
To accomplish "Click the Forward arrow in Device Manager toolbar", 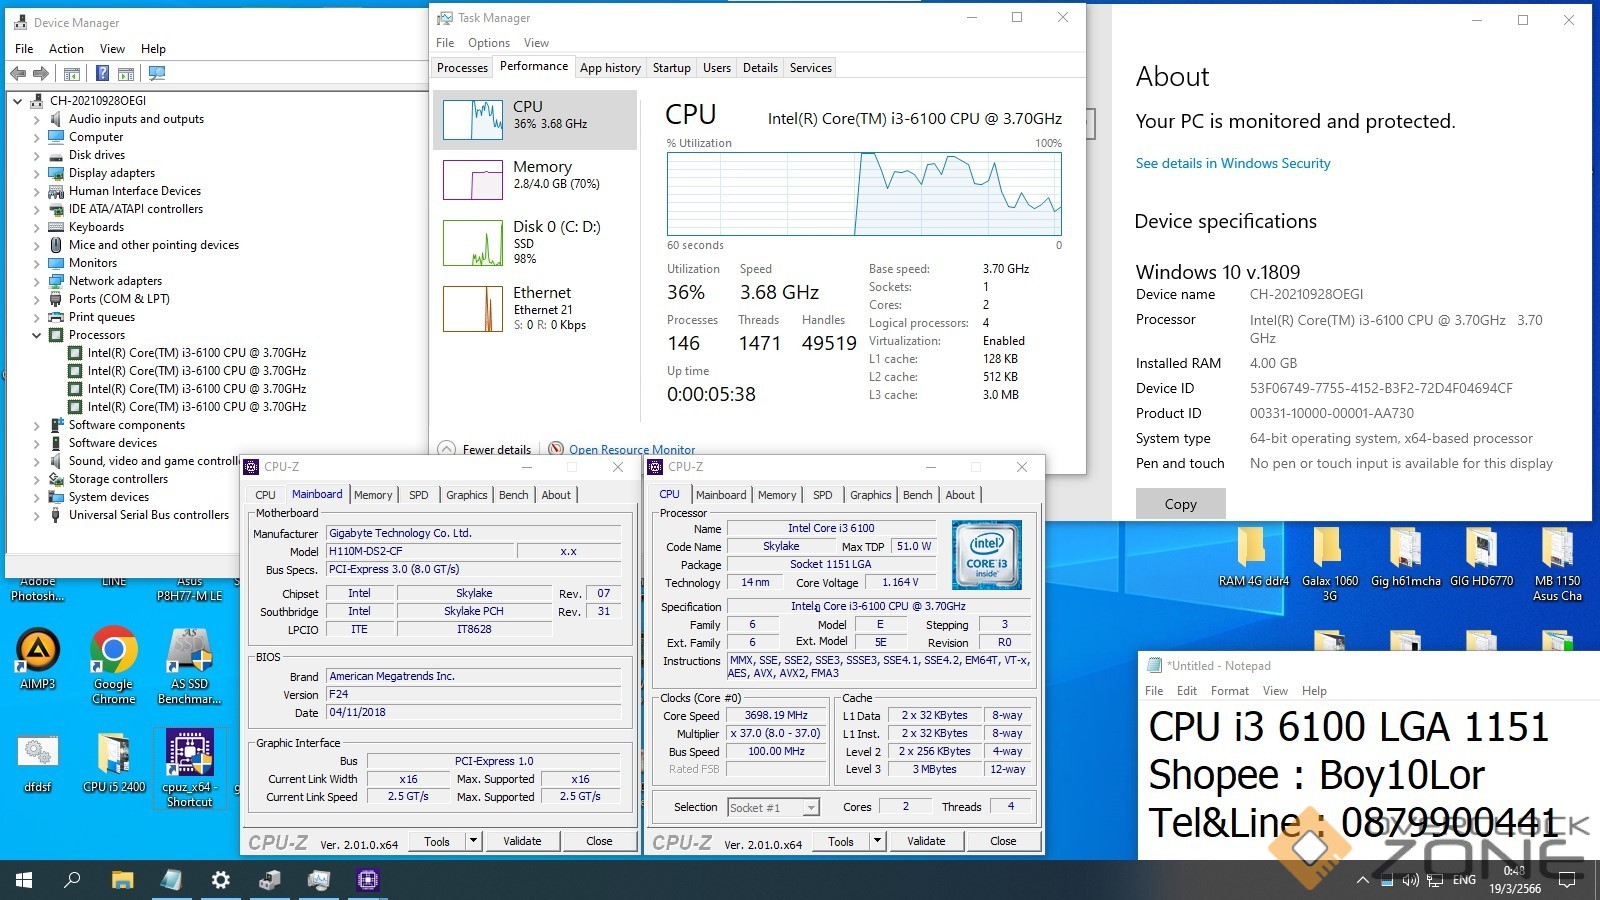I will click(40, 73).
